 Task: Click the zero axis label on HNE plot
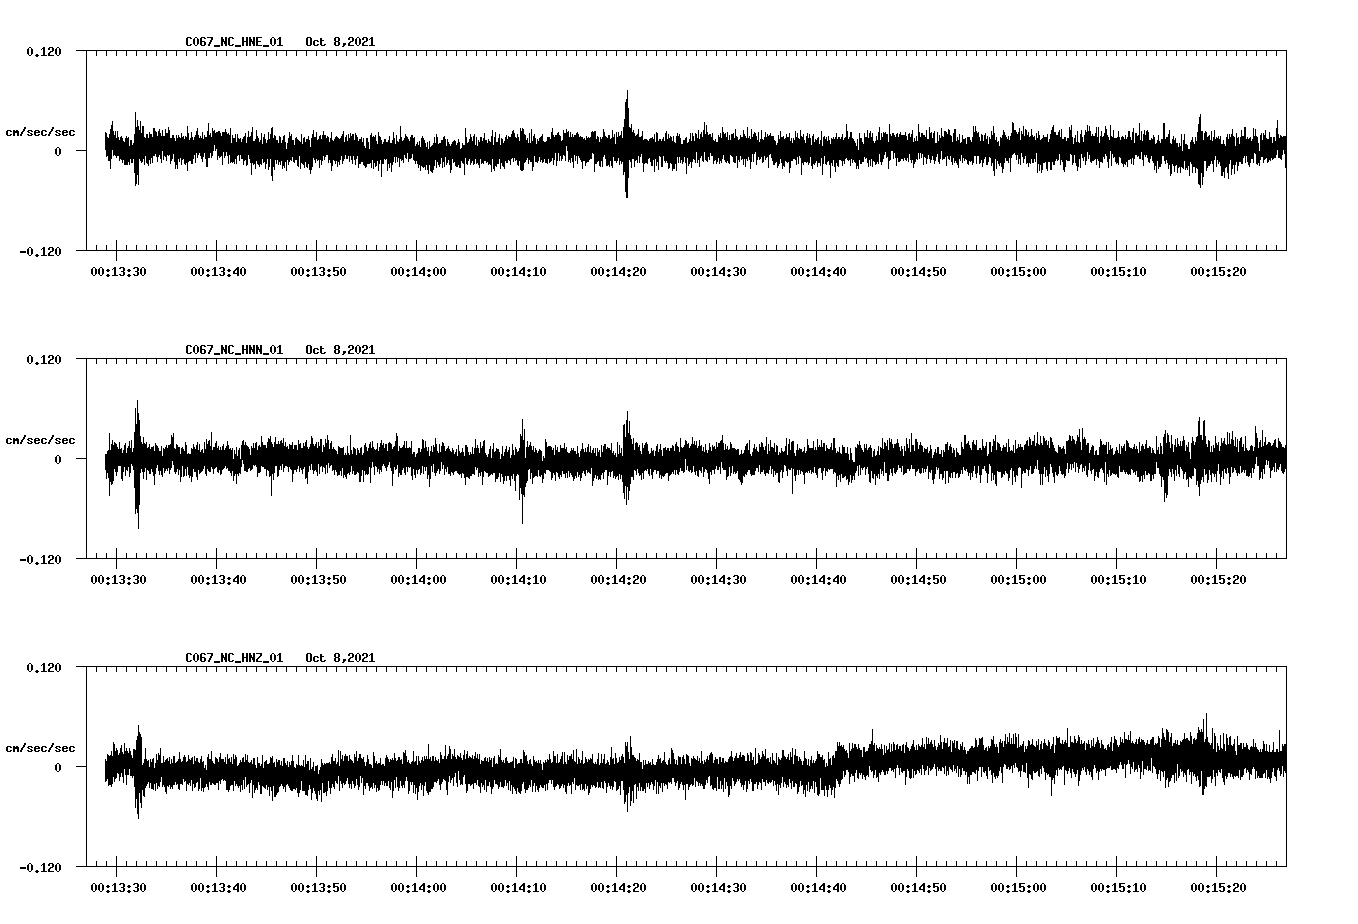point(58,152)
